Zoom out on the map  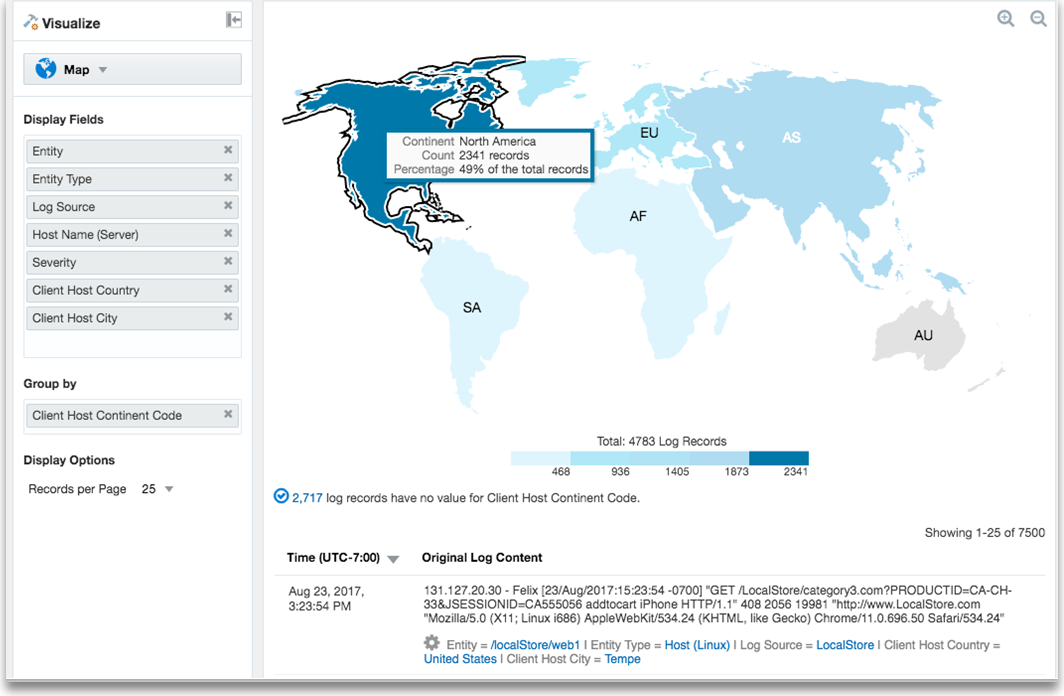[1039, 19]
